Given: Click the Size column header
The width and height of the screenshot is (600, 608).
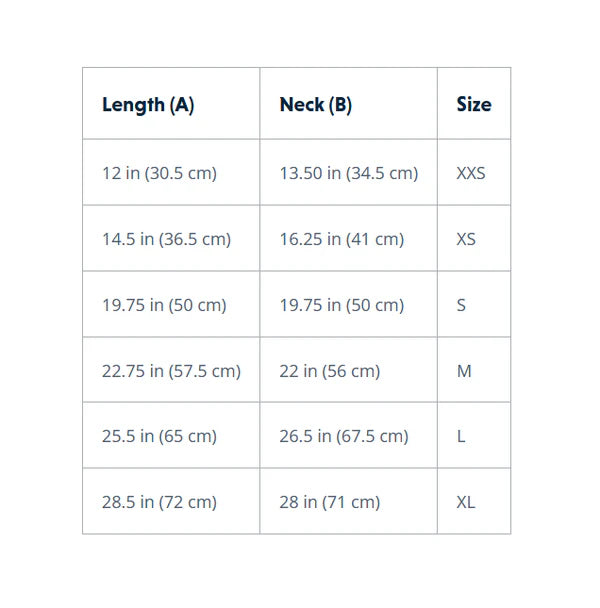Looking at the screenshot, I should [x=474, y=104].
